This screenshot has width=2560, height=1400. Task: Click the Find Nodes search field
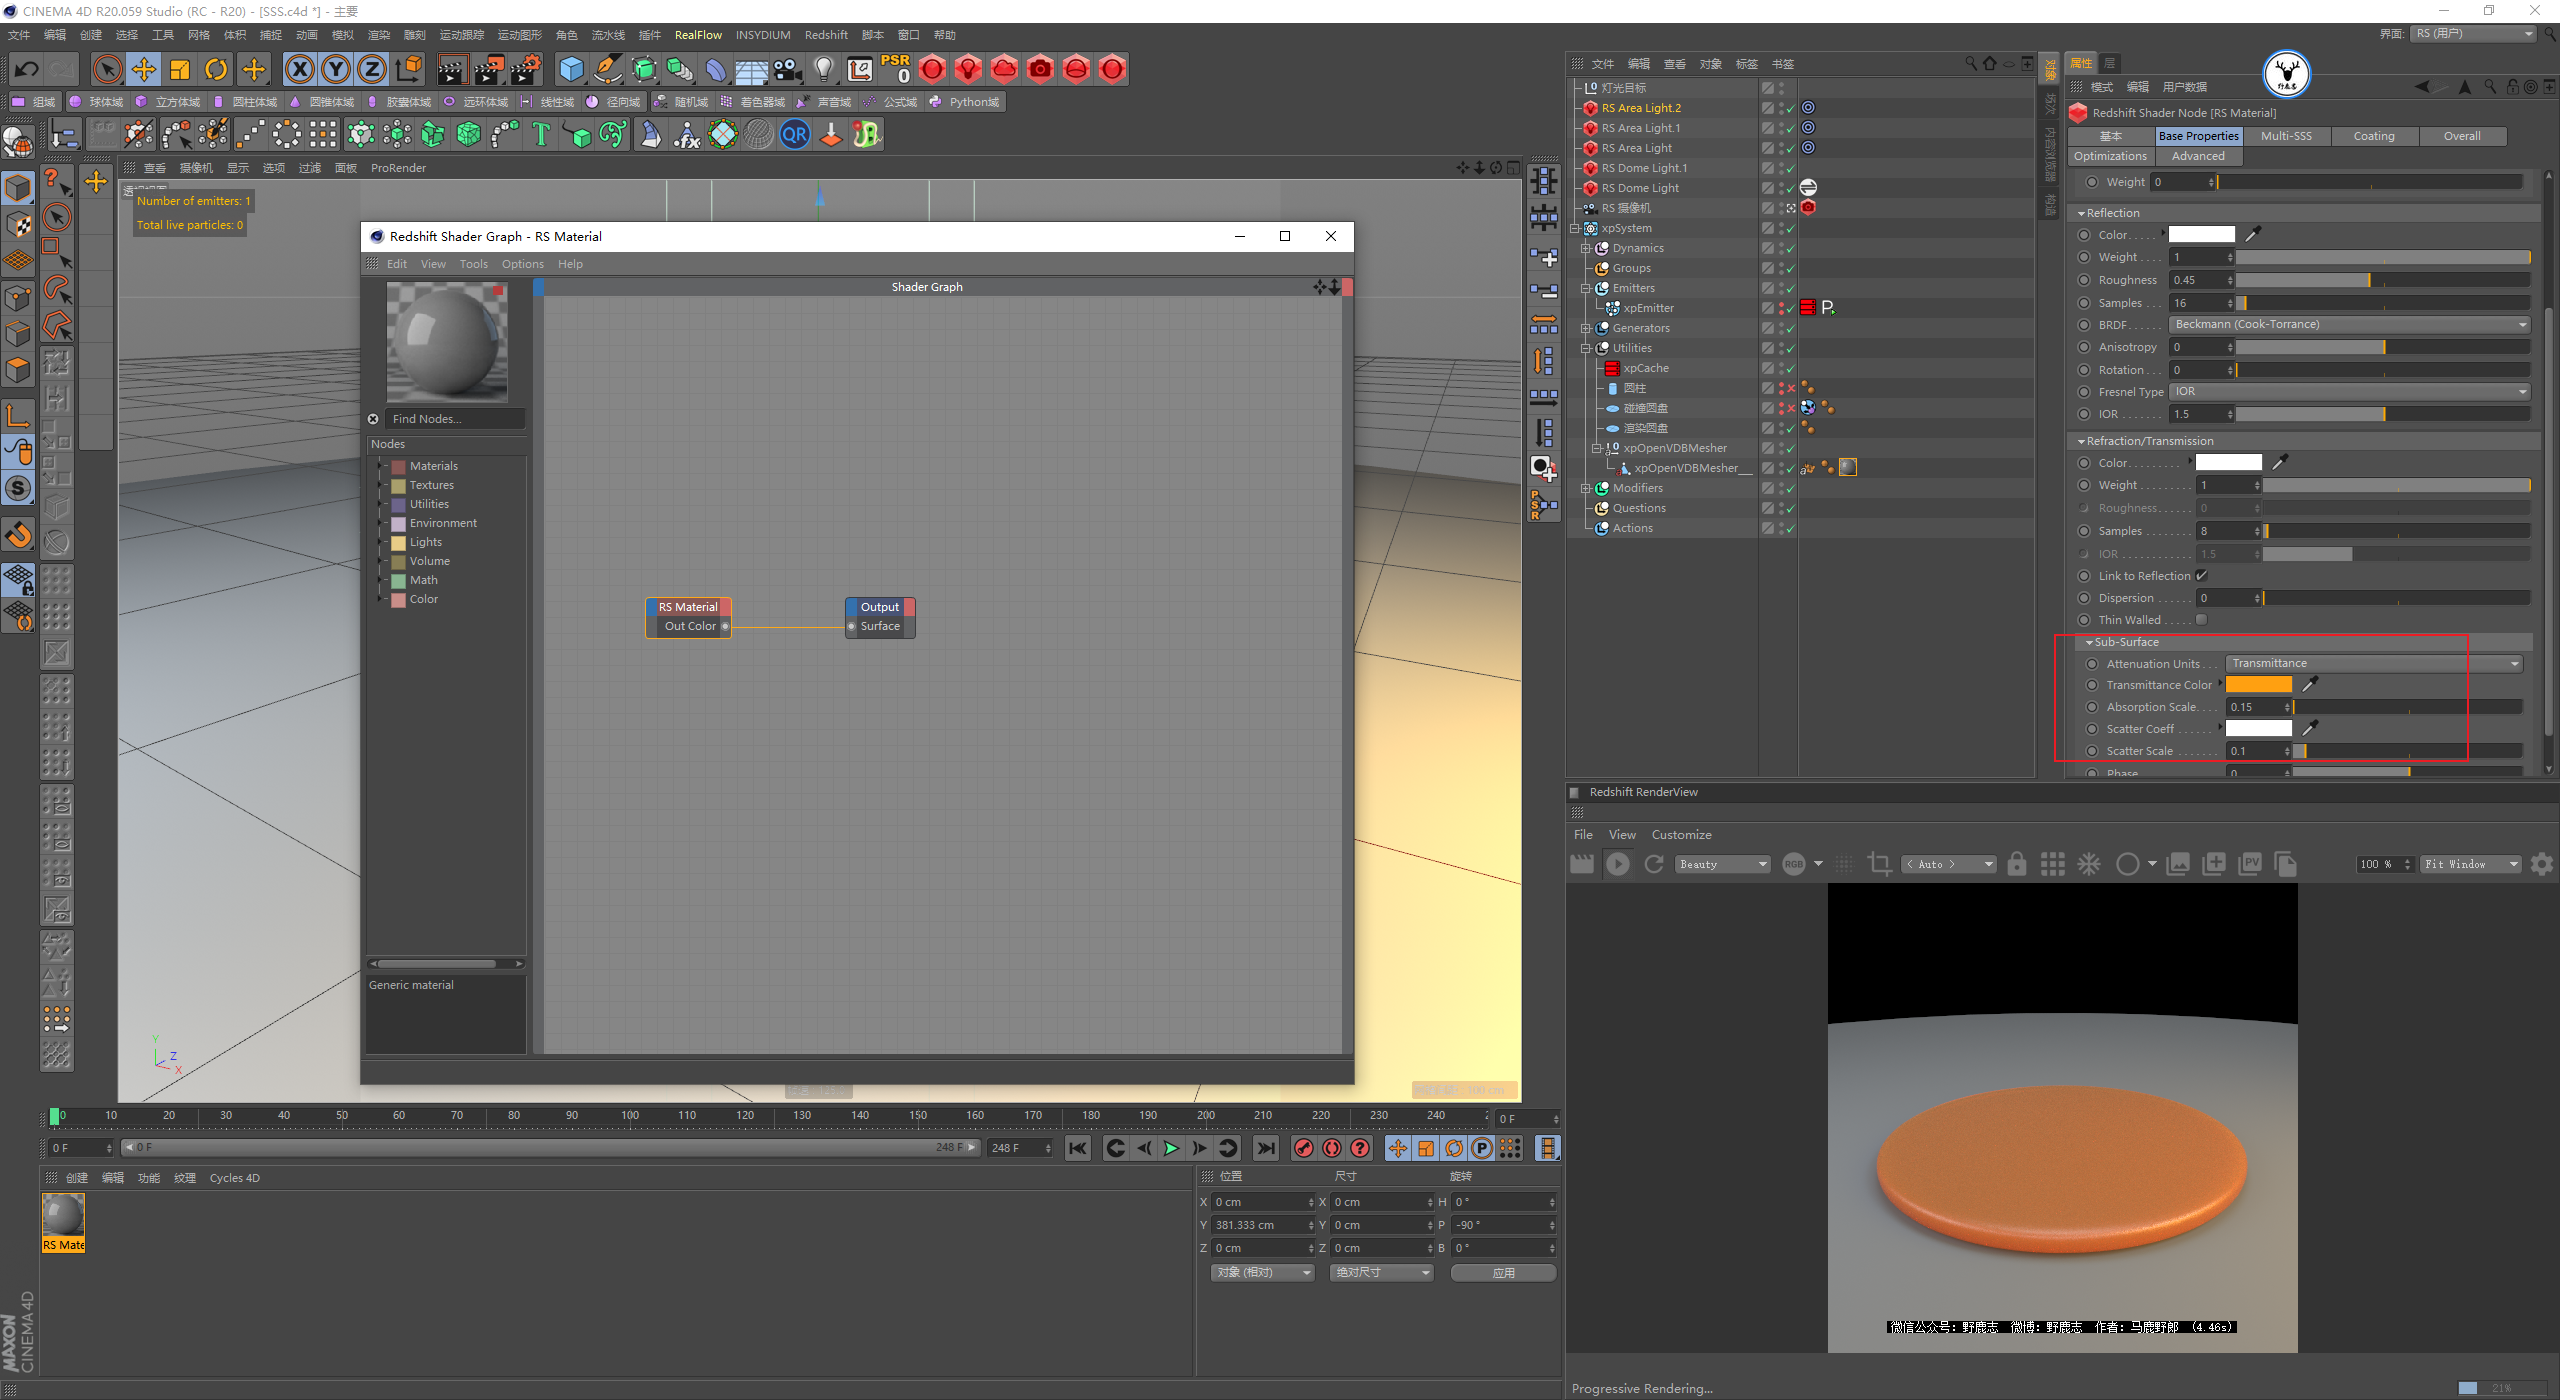pyautogui.click(x=455, y=419)
